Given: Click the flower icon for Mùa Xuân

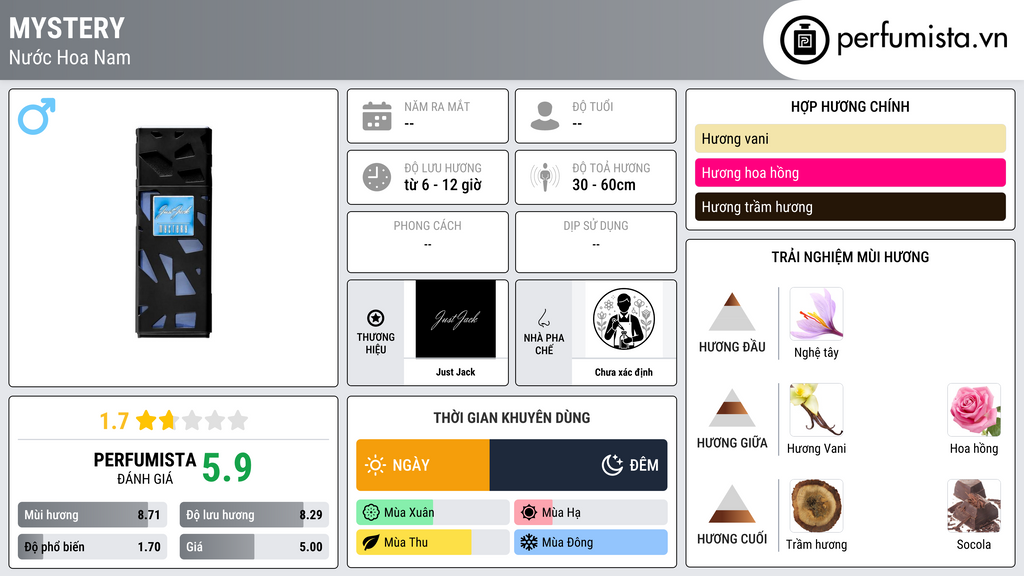Looking at the screenshot, I should (x=371, y=513).
